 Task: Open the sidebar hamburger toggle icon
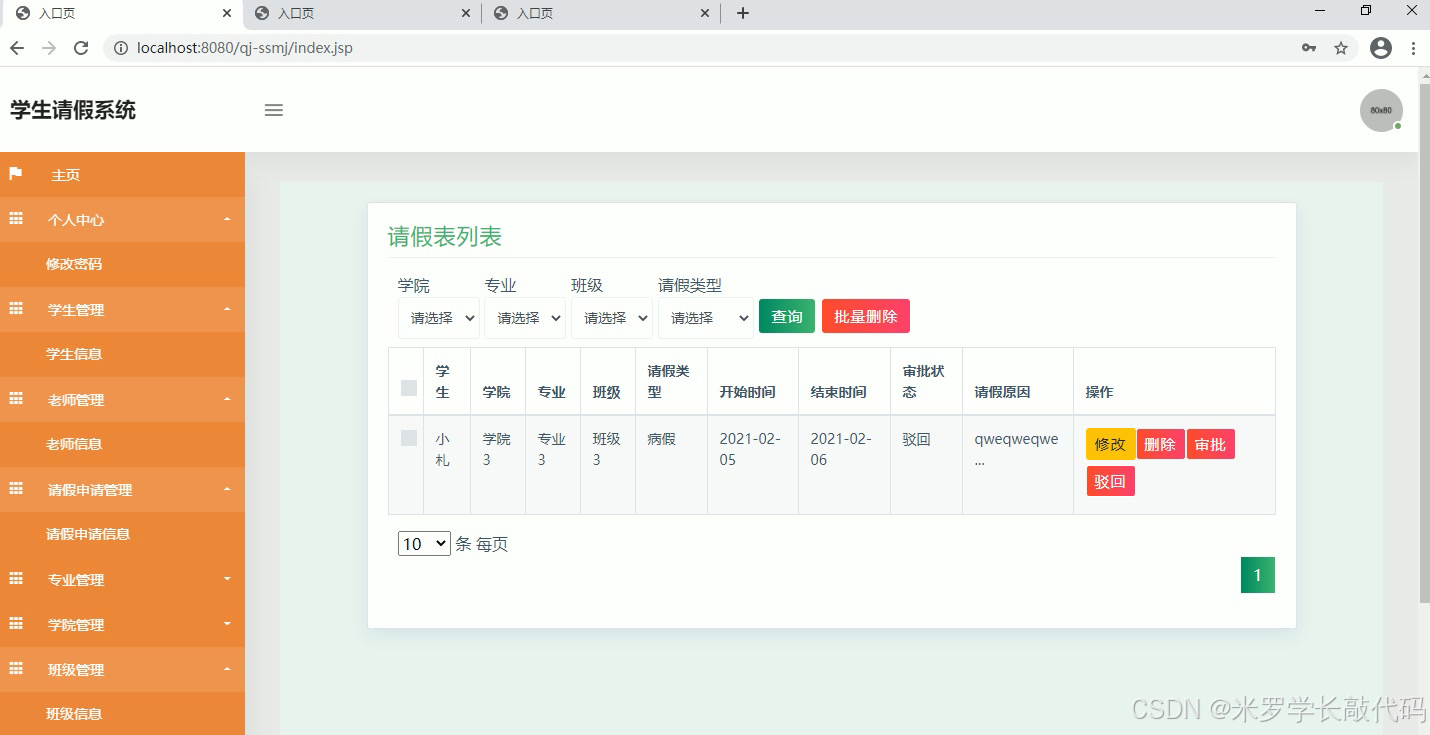click(x=273, y=110)
